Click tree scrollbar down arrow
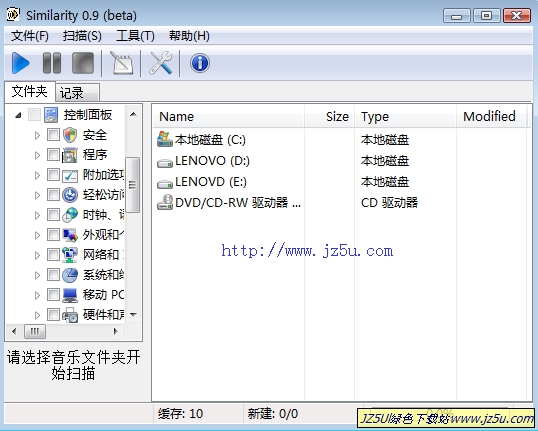This screenshot has width=538, height=431. coord(133,314)
